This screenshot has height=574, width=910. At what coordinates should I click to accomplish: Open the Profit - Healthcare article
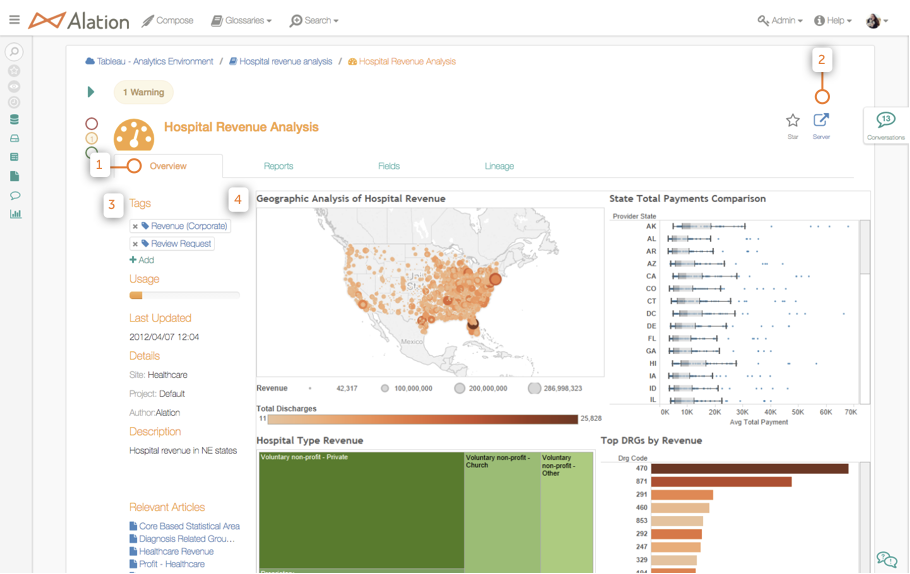point(167,564)
